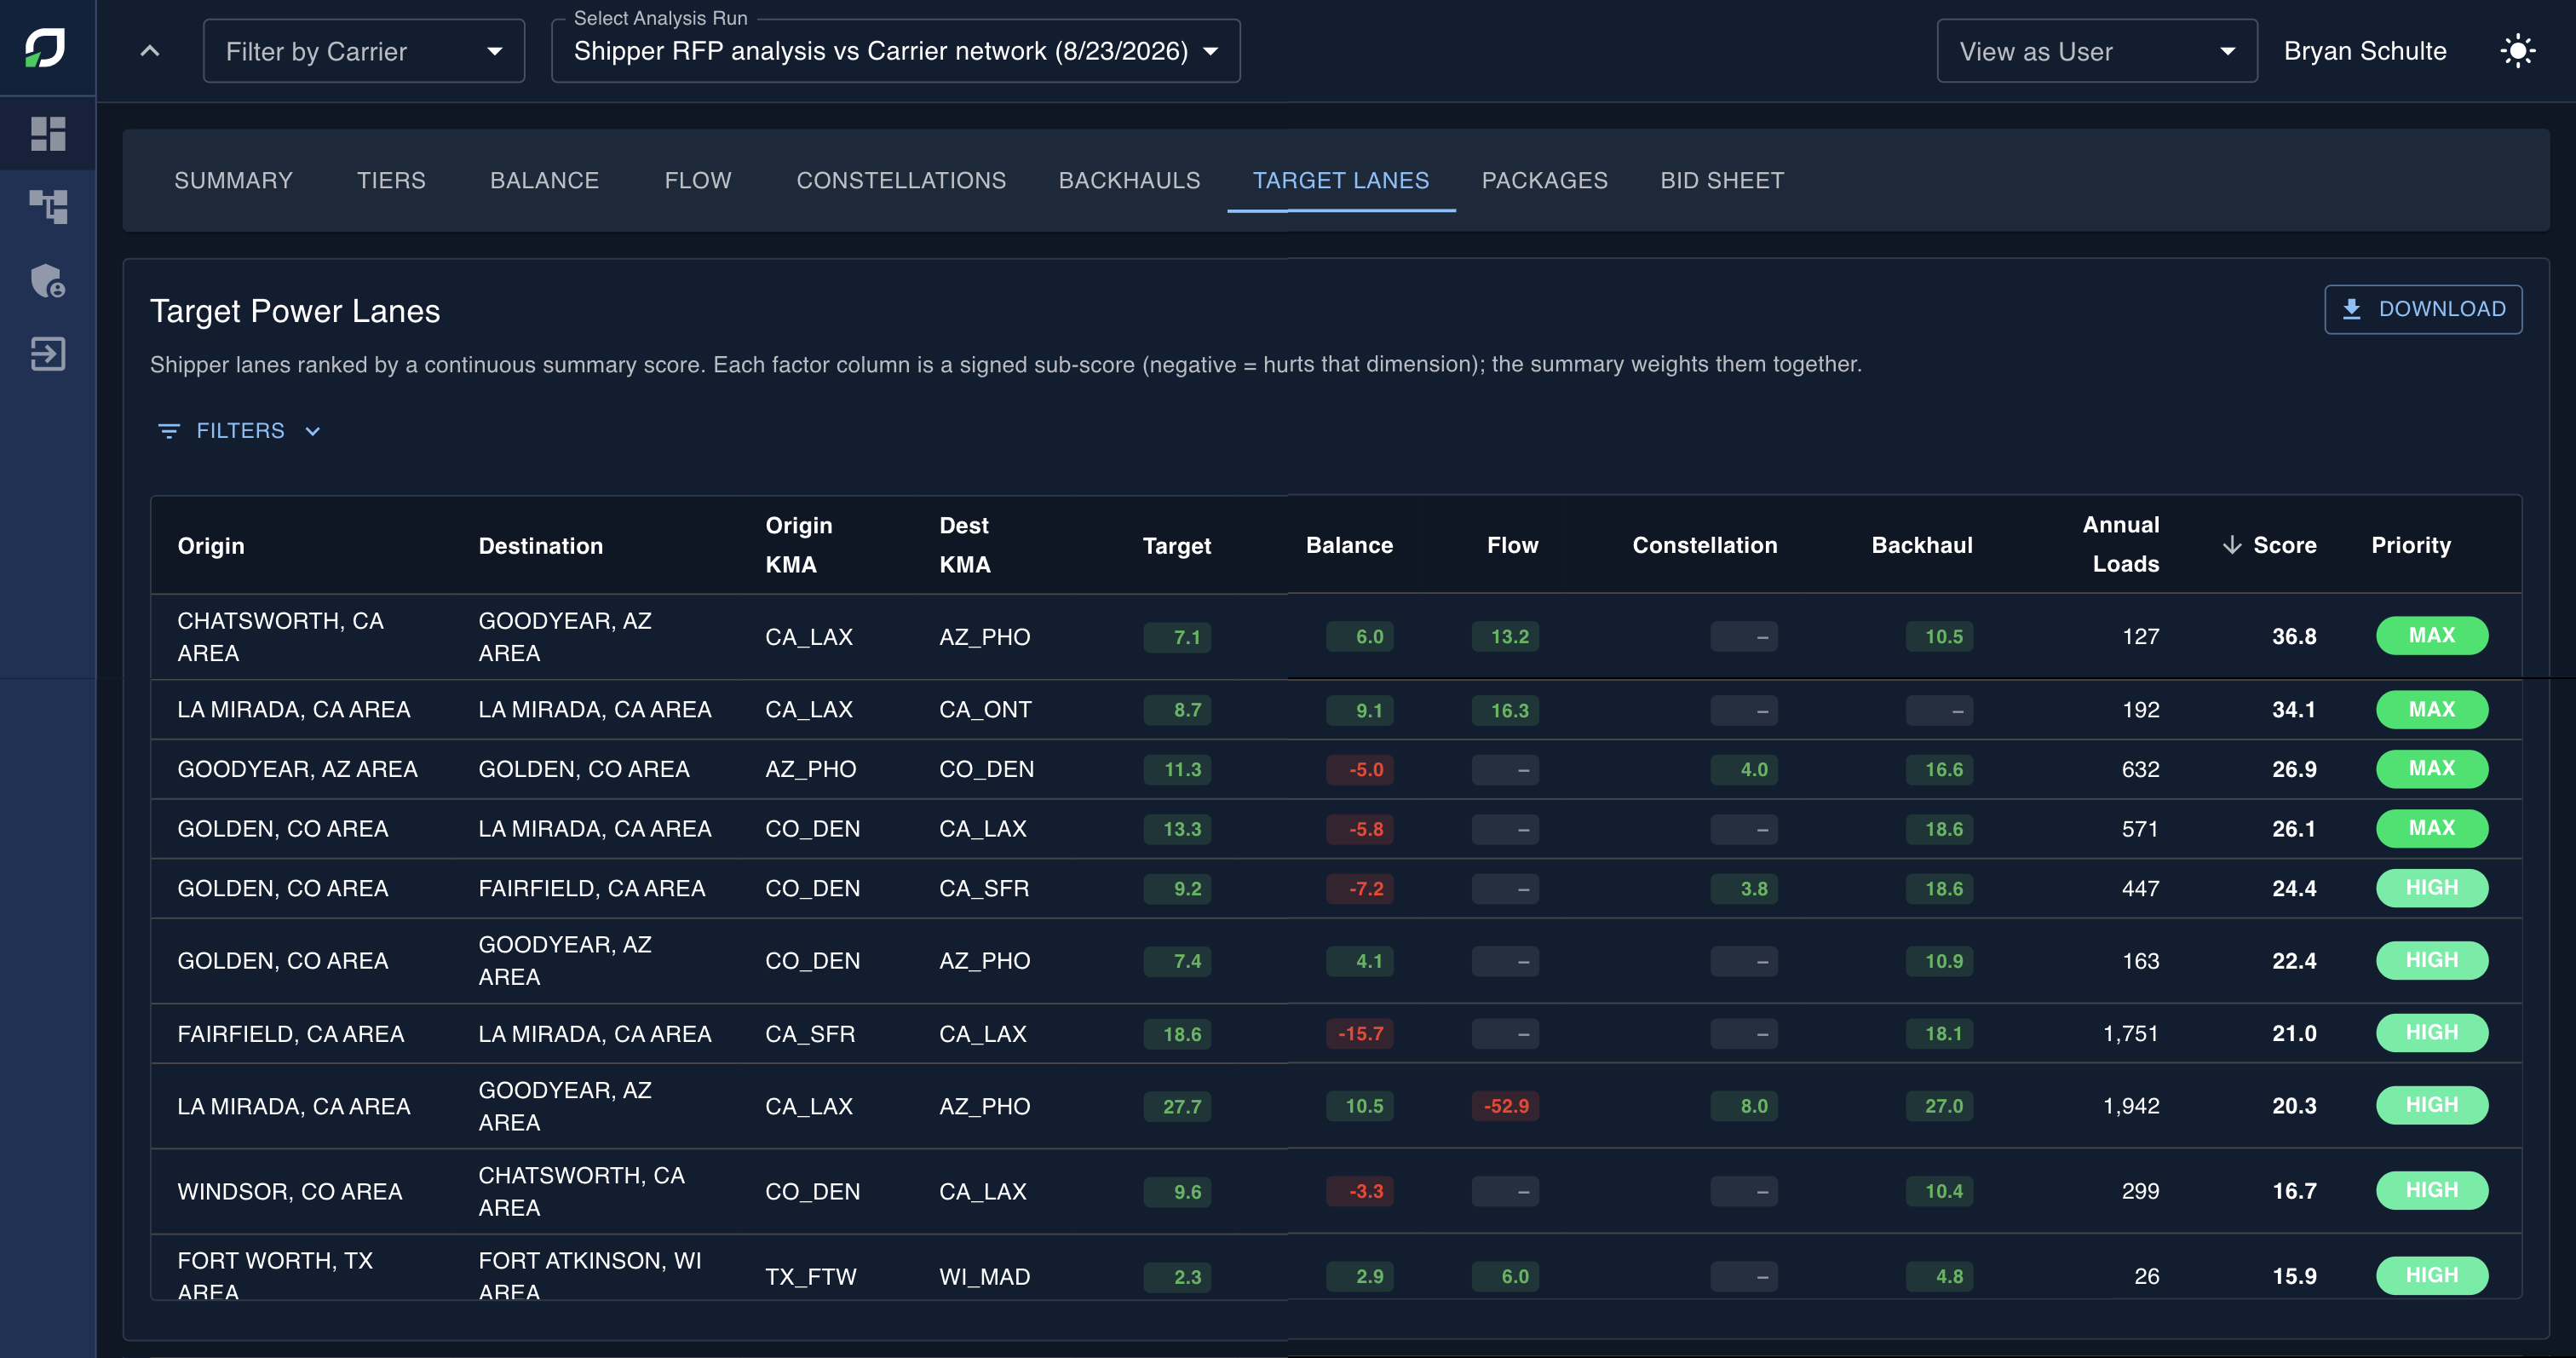
Task: Switch to the BACKHAULS tab
Action: [x=1130, y=181]
